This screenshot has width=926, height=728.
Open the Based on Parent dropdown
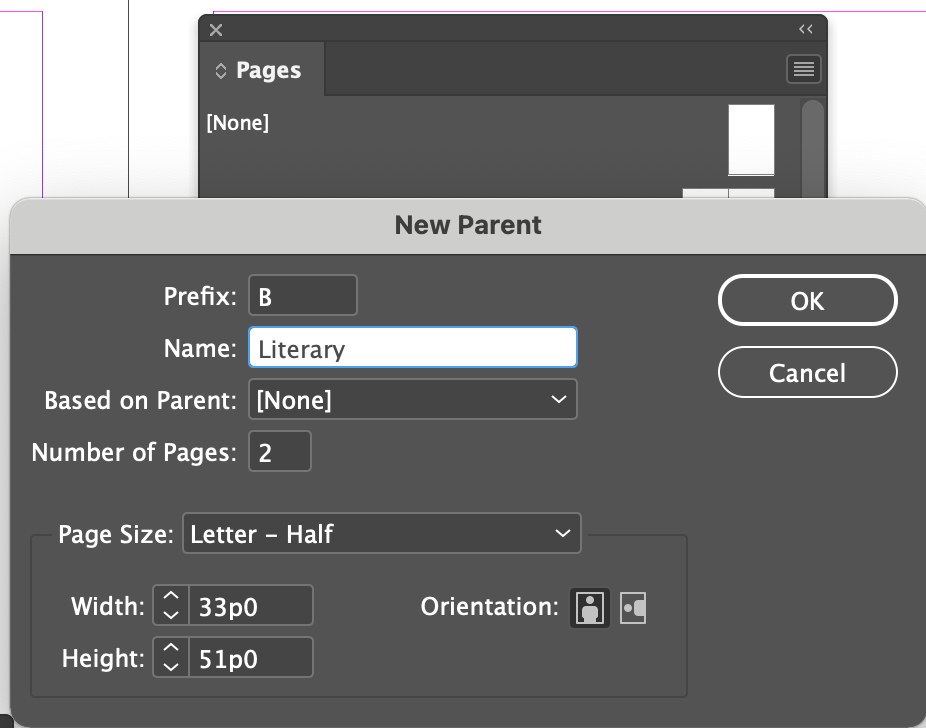(413, 400)
